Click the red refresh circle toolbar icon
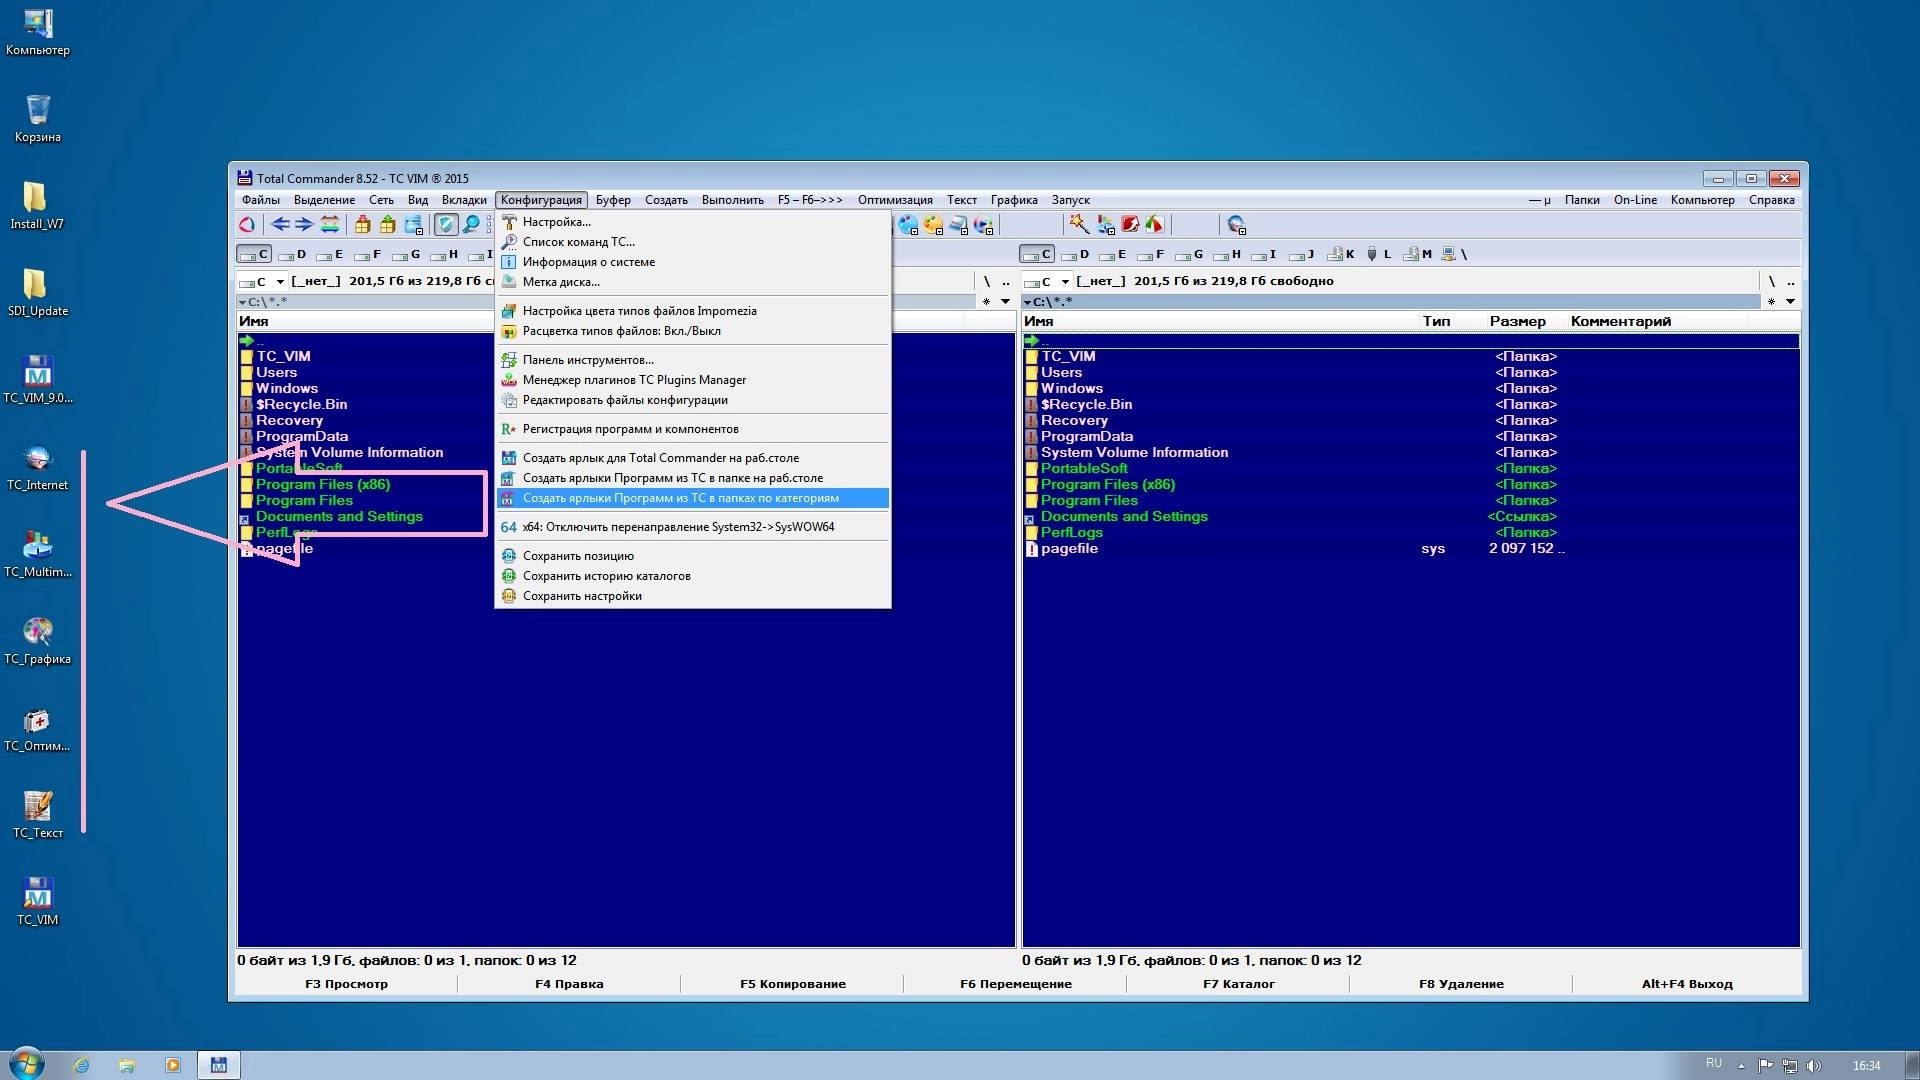1920x1080 pixels. coord(247,225)
